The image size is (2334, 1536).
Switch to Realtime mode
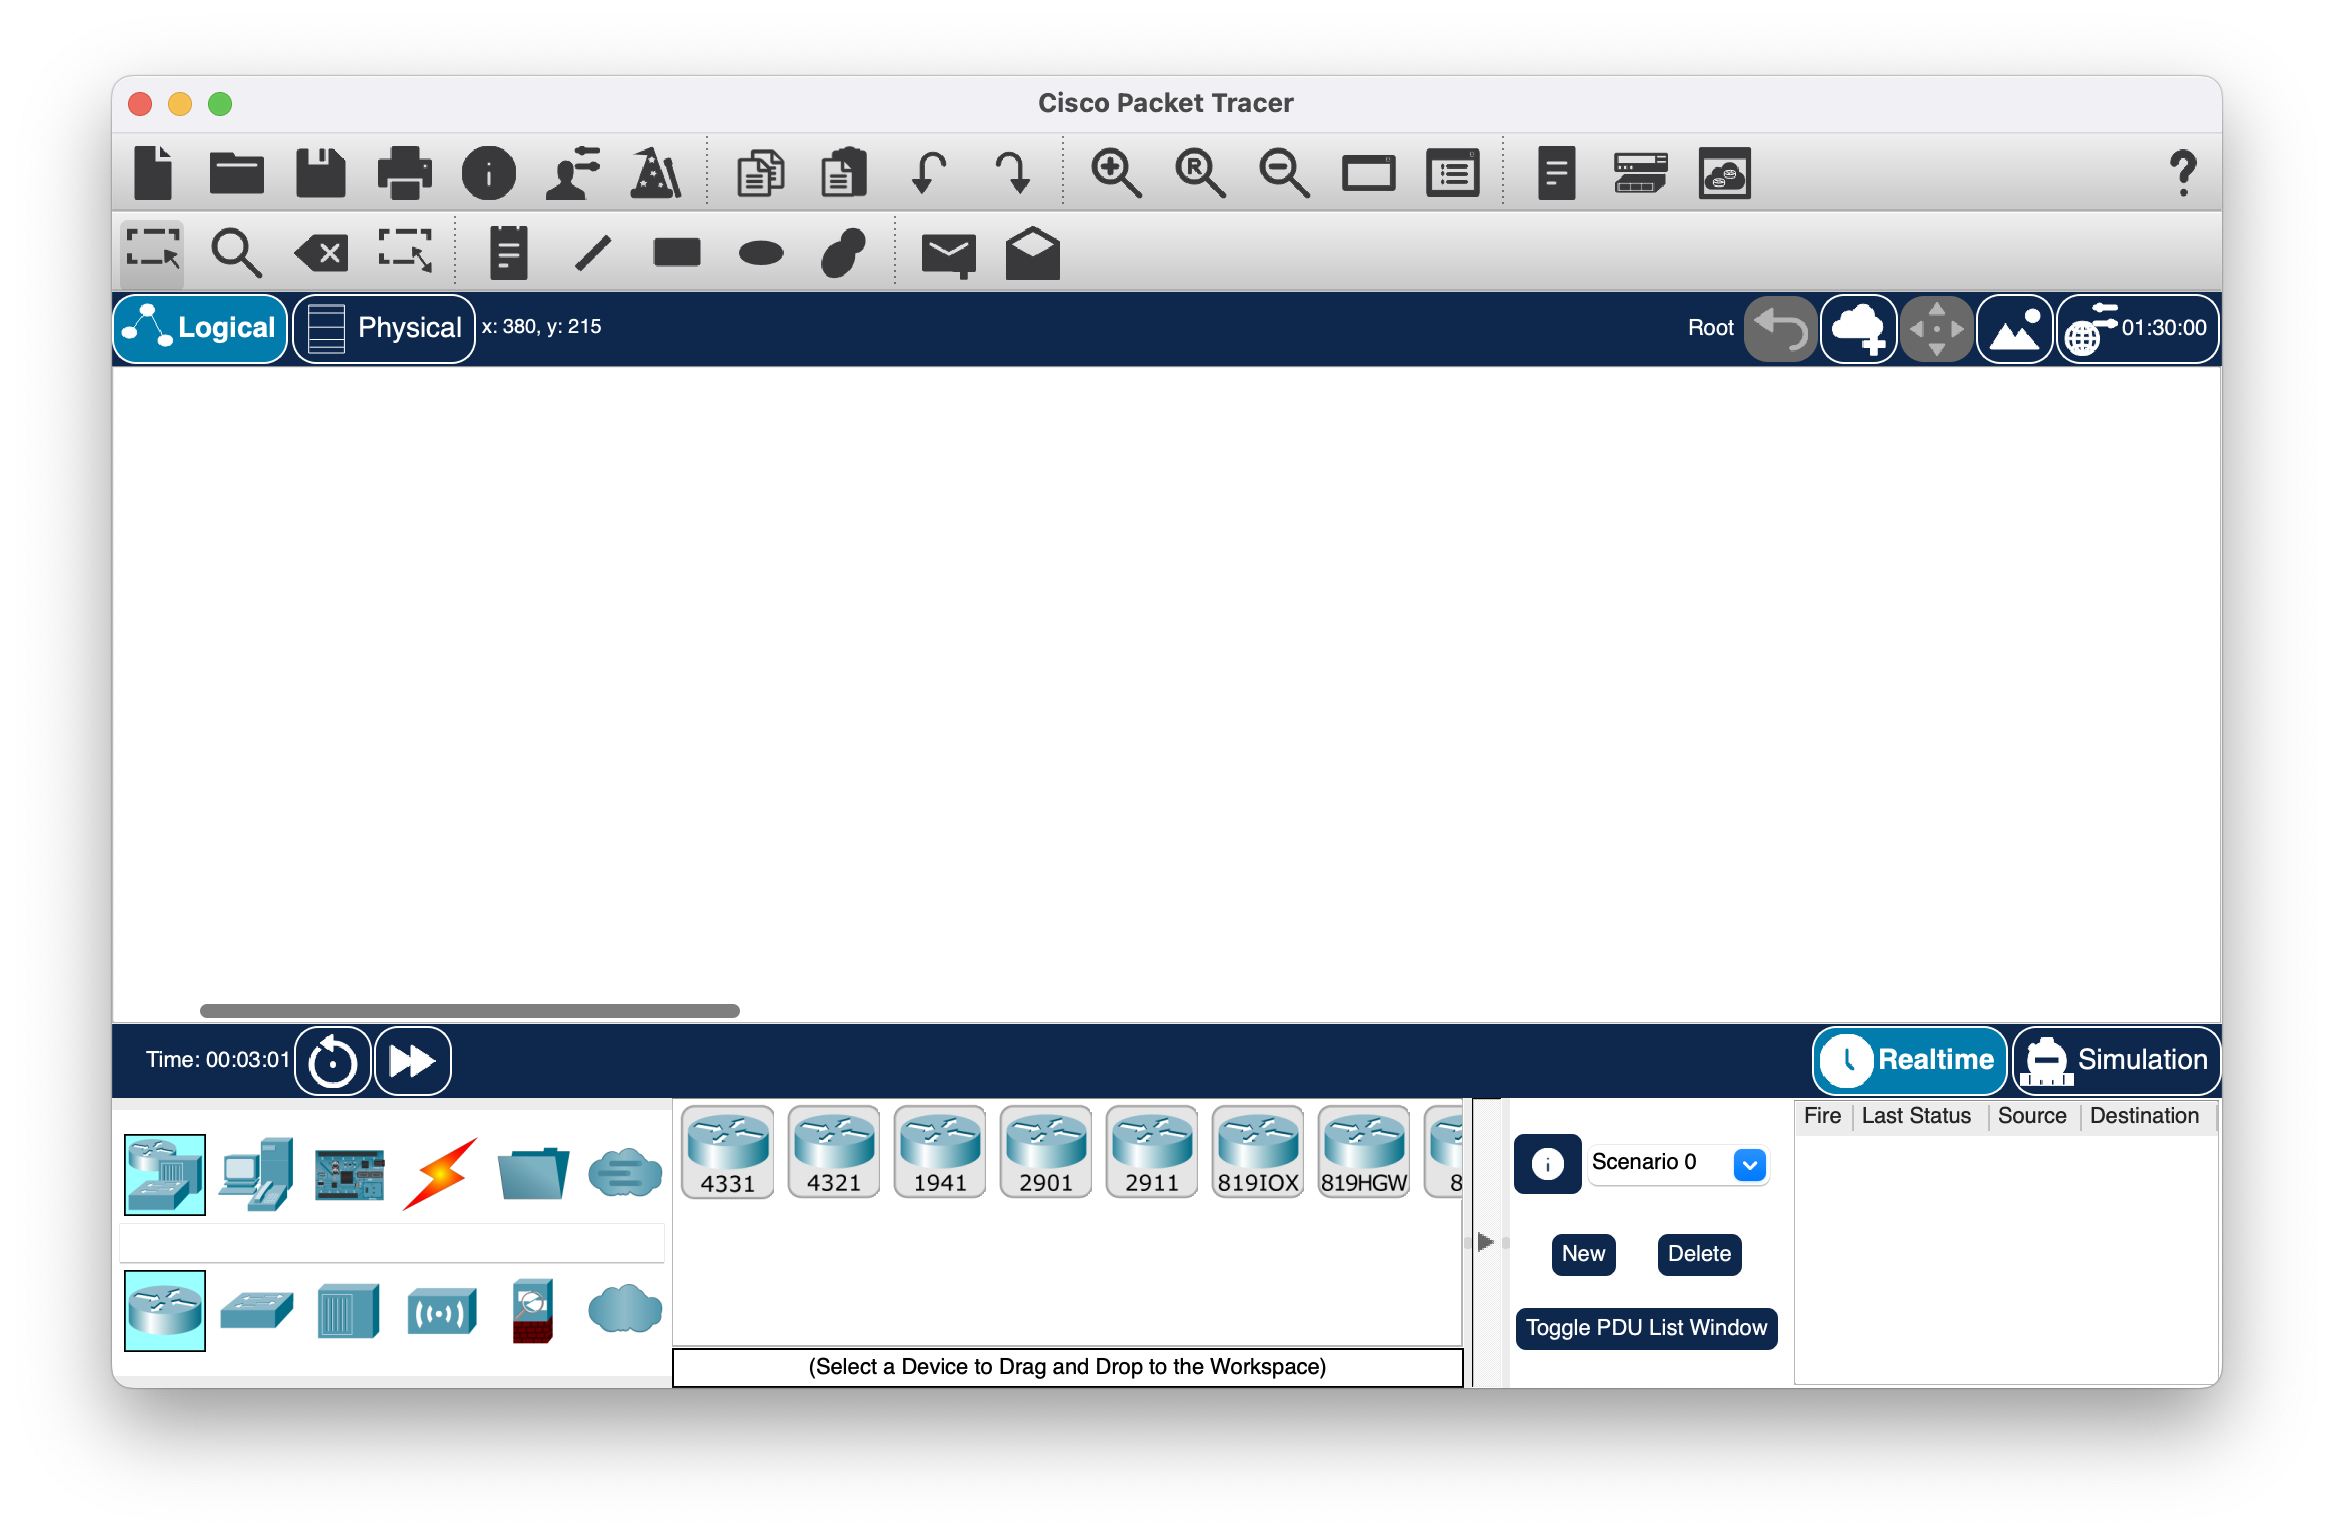click(1909, 1060)
